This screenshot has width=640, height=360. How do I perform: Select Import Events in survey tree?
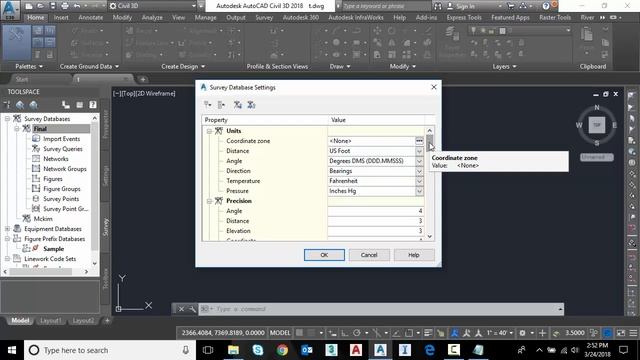point(61,139)
